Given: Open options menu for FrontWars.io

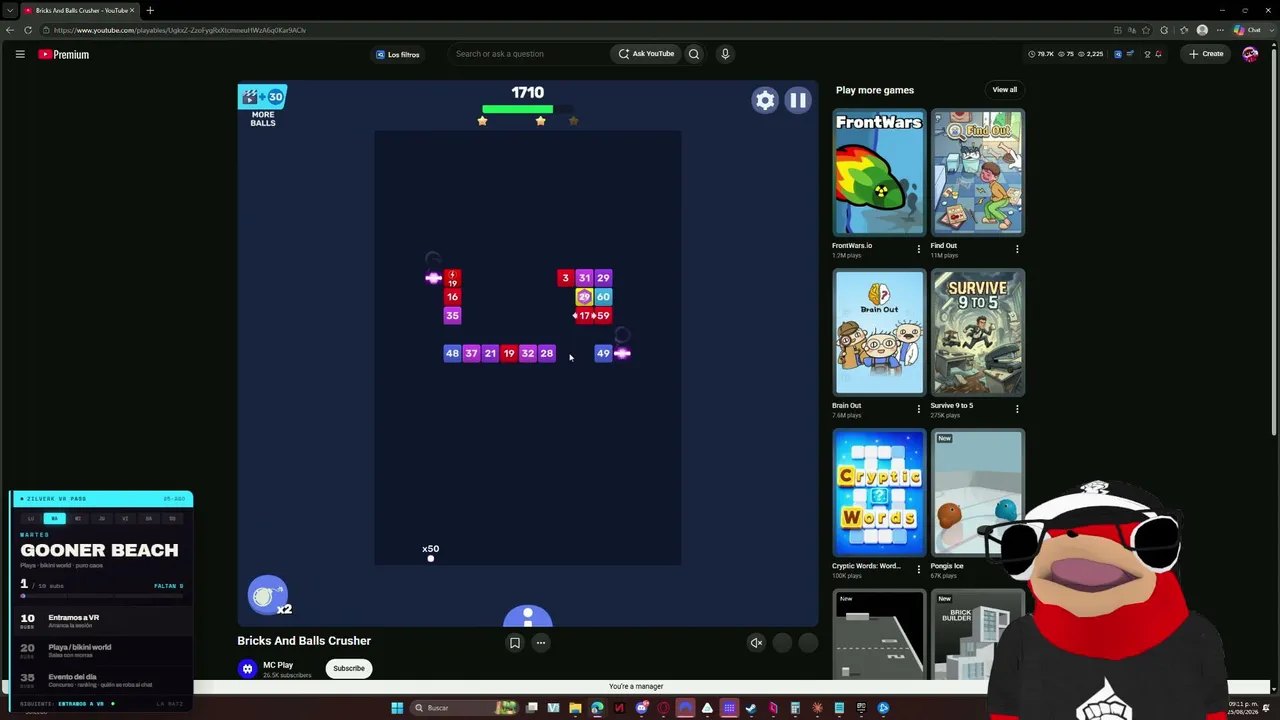Looking at the screenshot, I should pos(919,249).
